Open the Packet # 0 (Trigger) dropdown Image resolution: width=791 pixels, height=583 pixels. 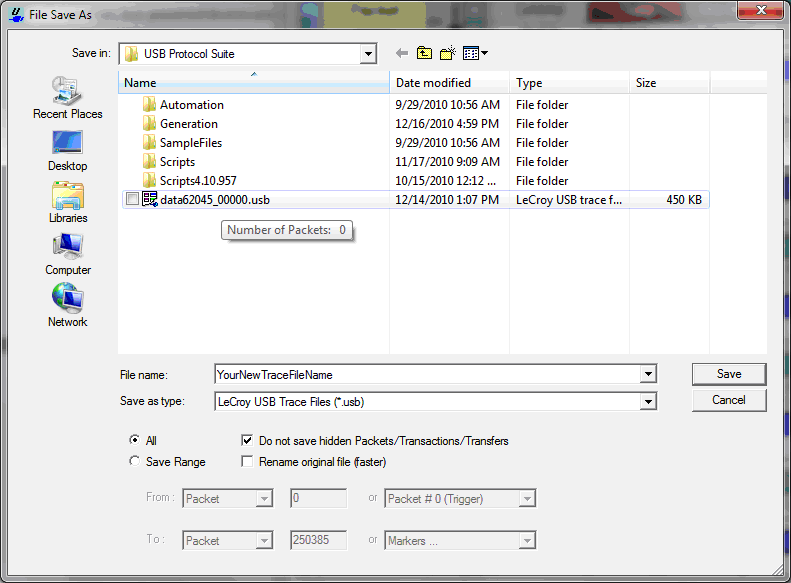(527, 499)
